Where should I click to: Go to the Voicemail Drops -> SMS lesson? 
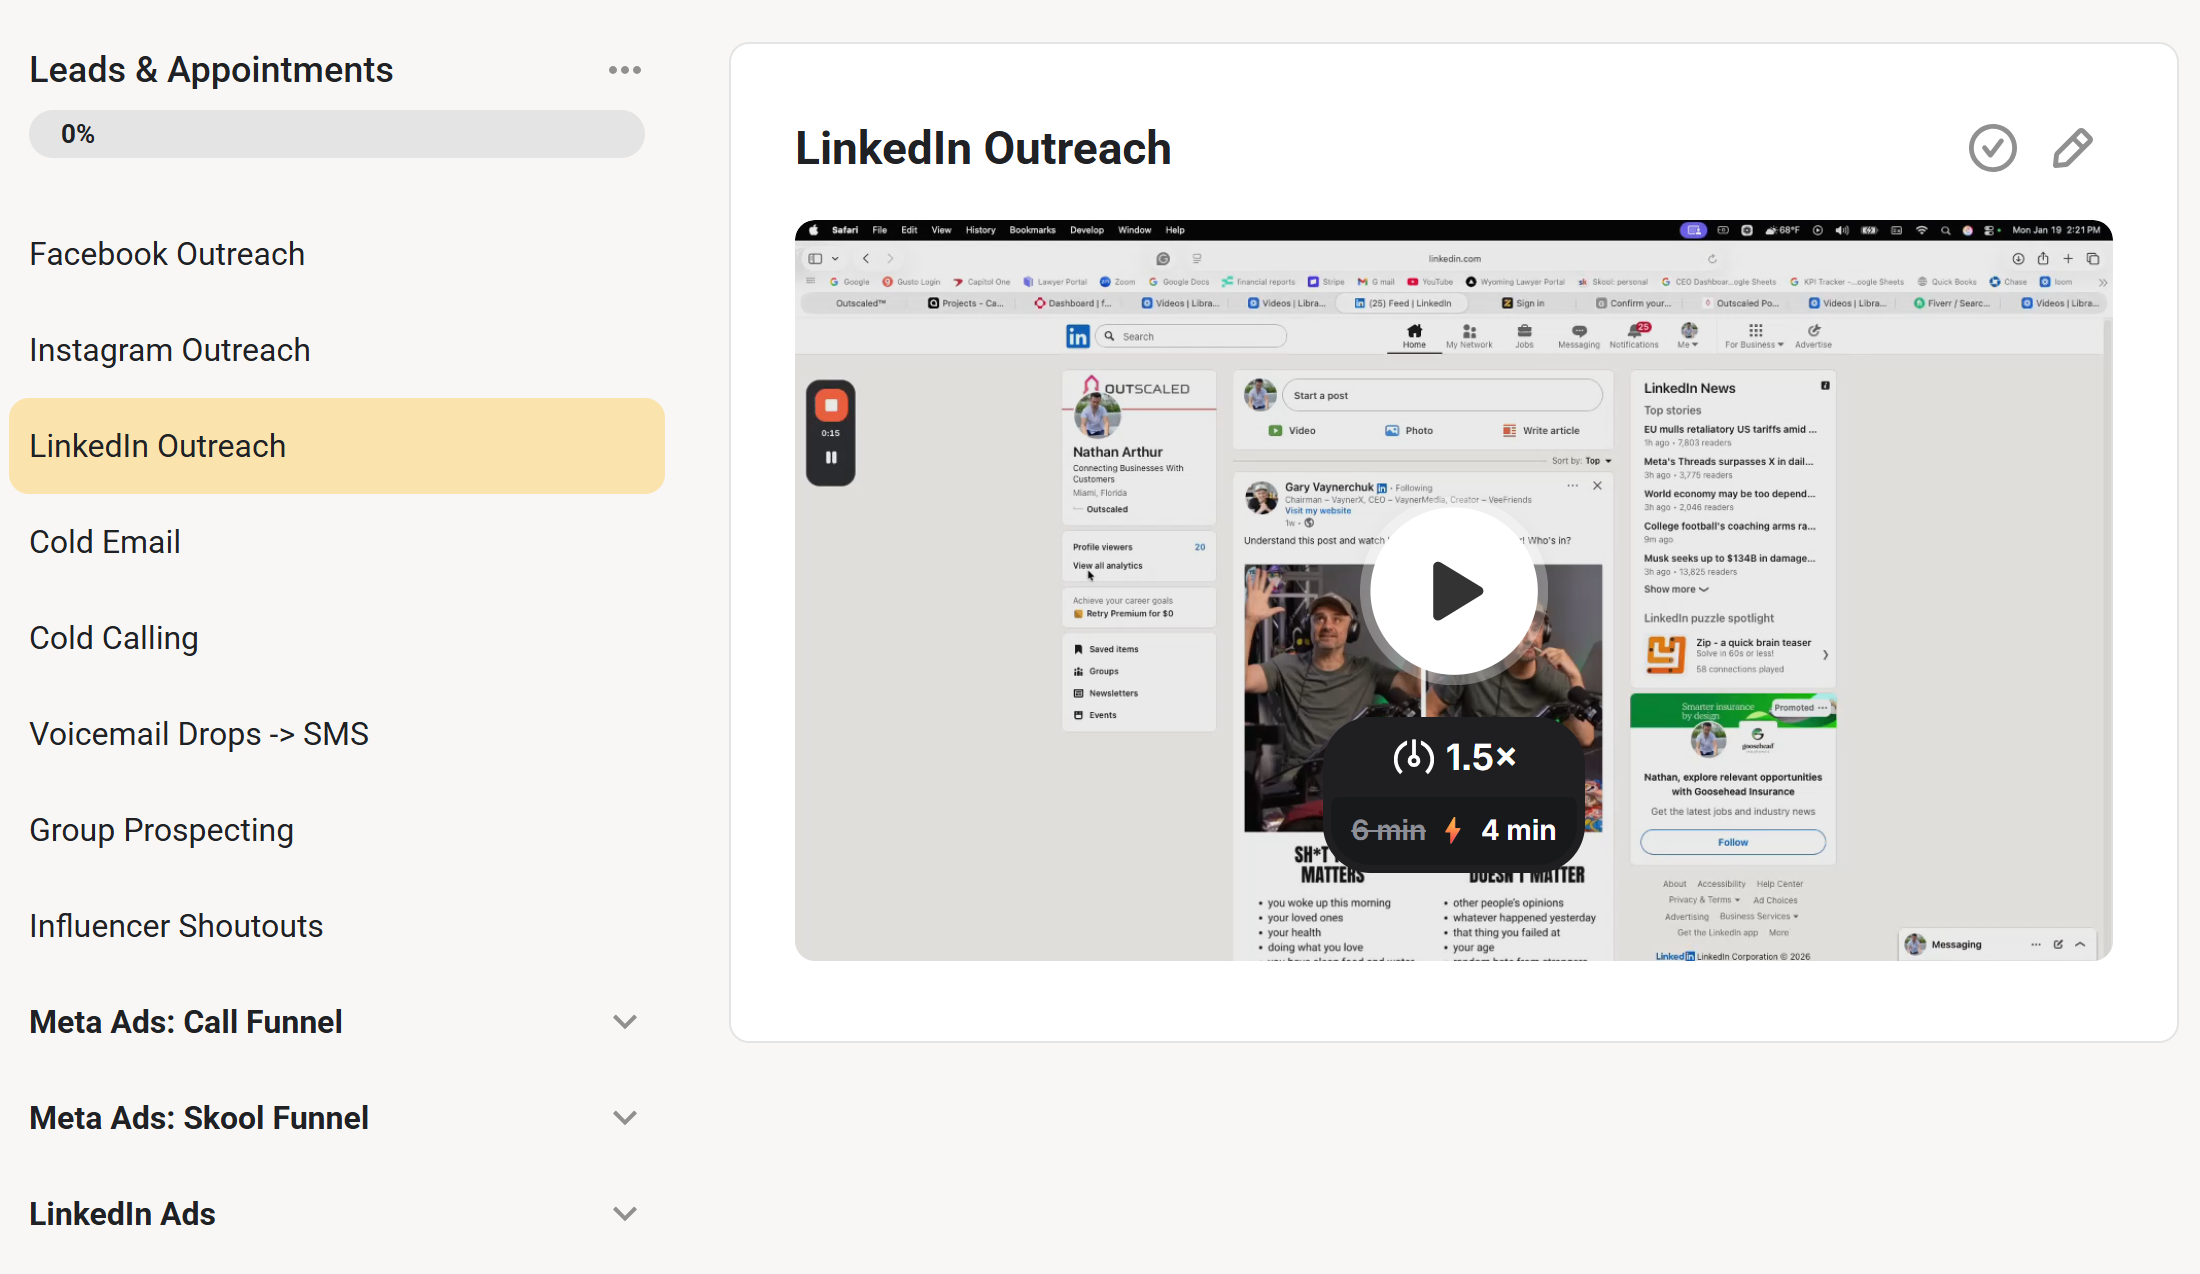199,734
